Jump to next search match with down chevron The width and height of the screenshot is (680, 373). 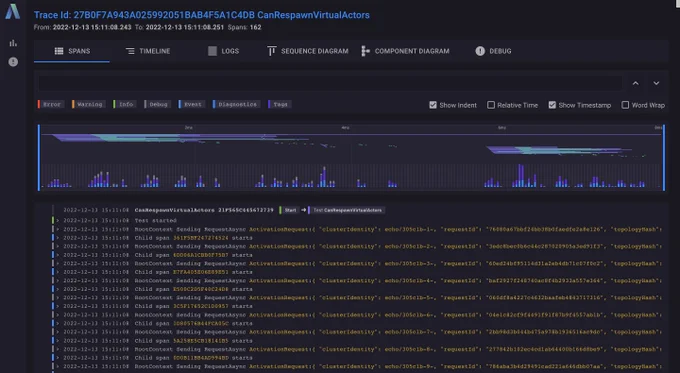click(x=656, y=83)
